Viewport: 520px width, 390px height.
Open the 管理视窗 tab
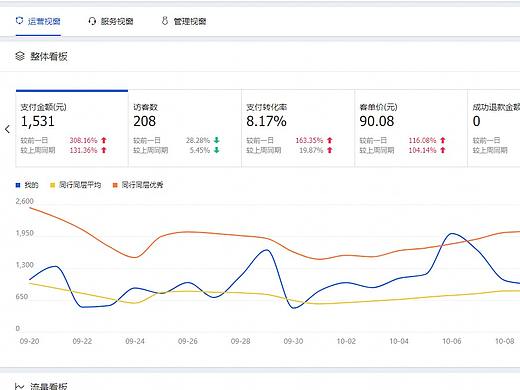pyautogui.click(x=184, y=21)
